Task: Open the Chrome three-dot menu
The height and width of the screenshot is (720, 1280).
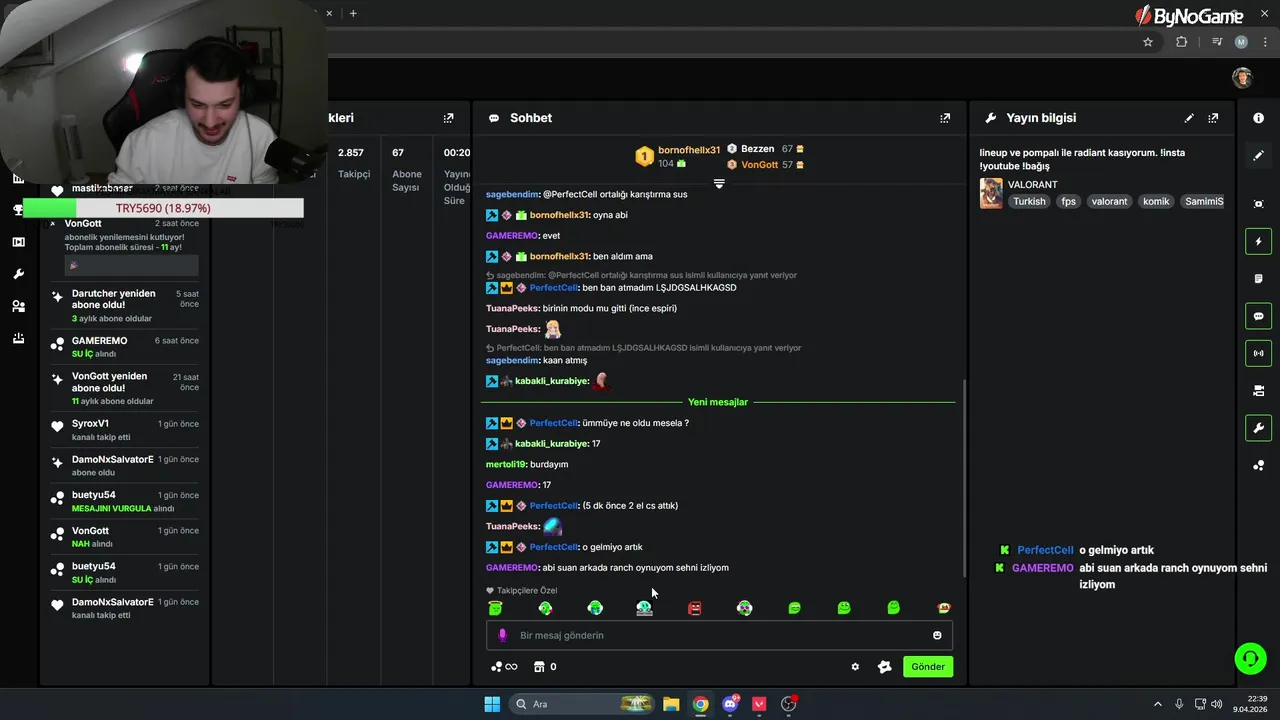Action: [1266, 42]
